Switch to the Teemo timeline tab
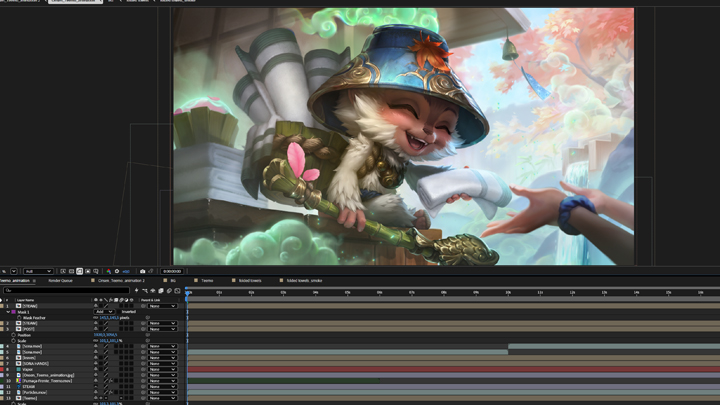Viewport: 720px width, 405px height. pyautogui.click(x=207, y=281)
